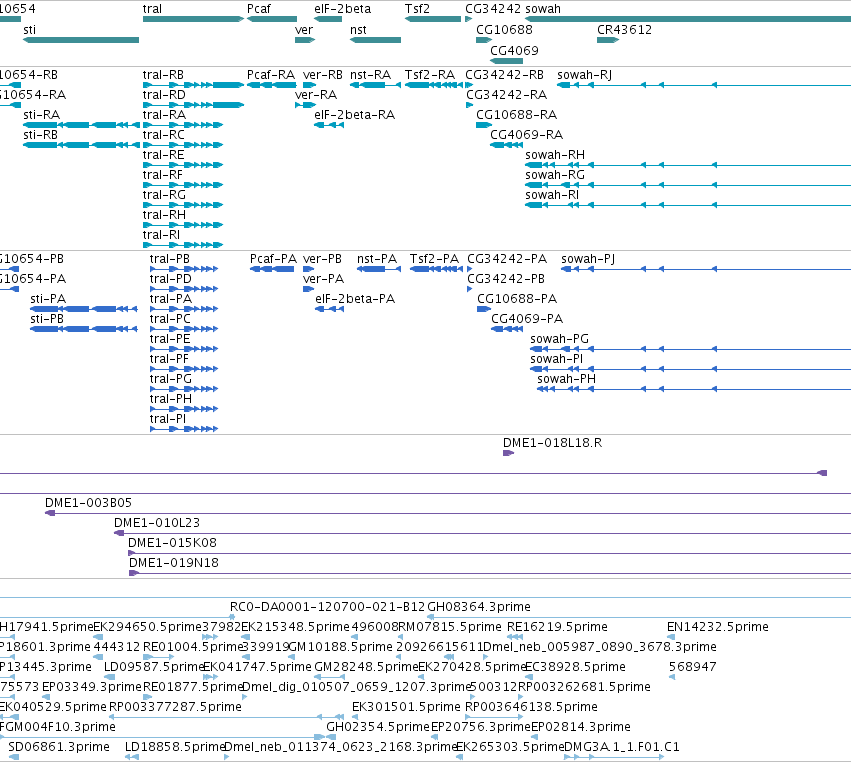This screenshot has height=762, width=851.
Task: Select the CG34242-RB transcript label
Action: 504,74
